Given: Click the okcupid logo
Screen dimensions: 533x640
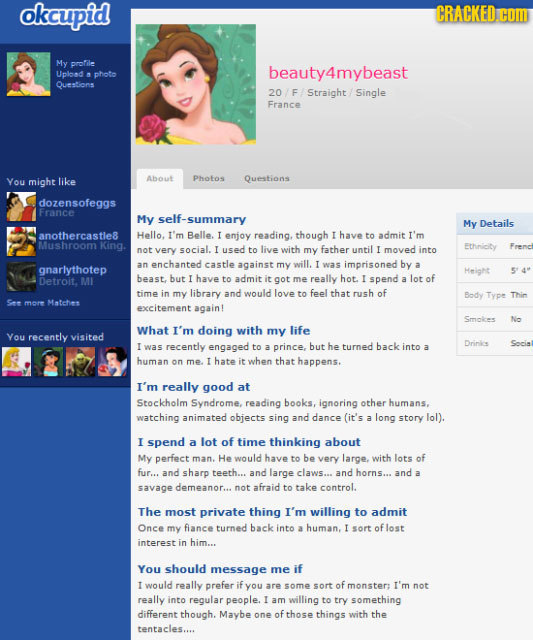Looking at the screenshot, I should click(65, 16).
